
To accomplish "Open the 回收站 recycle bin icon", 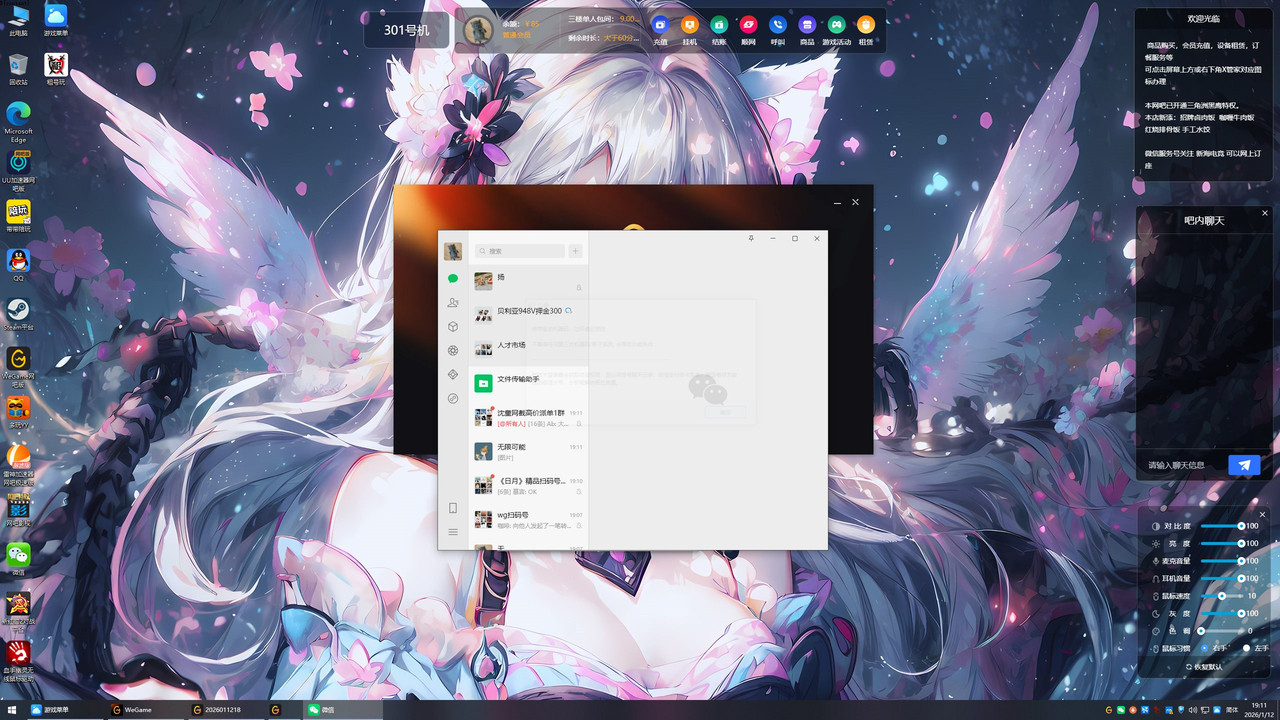I will [18, 69].
